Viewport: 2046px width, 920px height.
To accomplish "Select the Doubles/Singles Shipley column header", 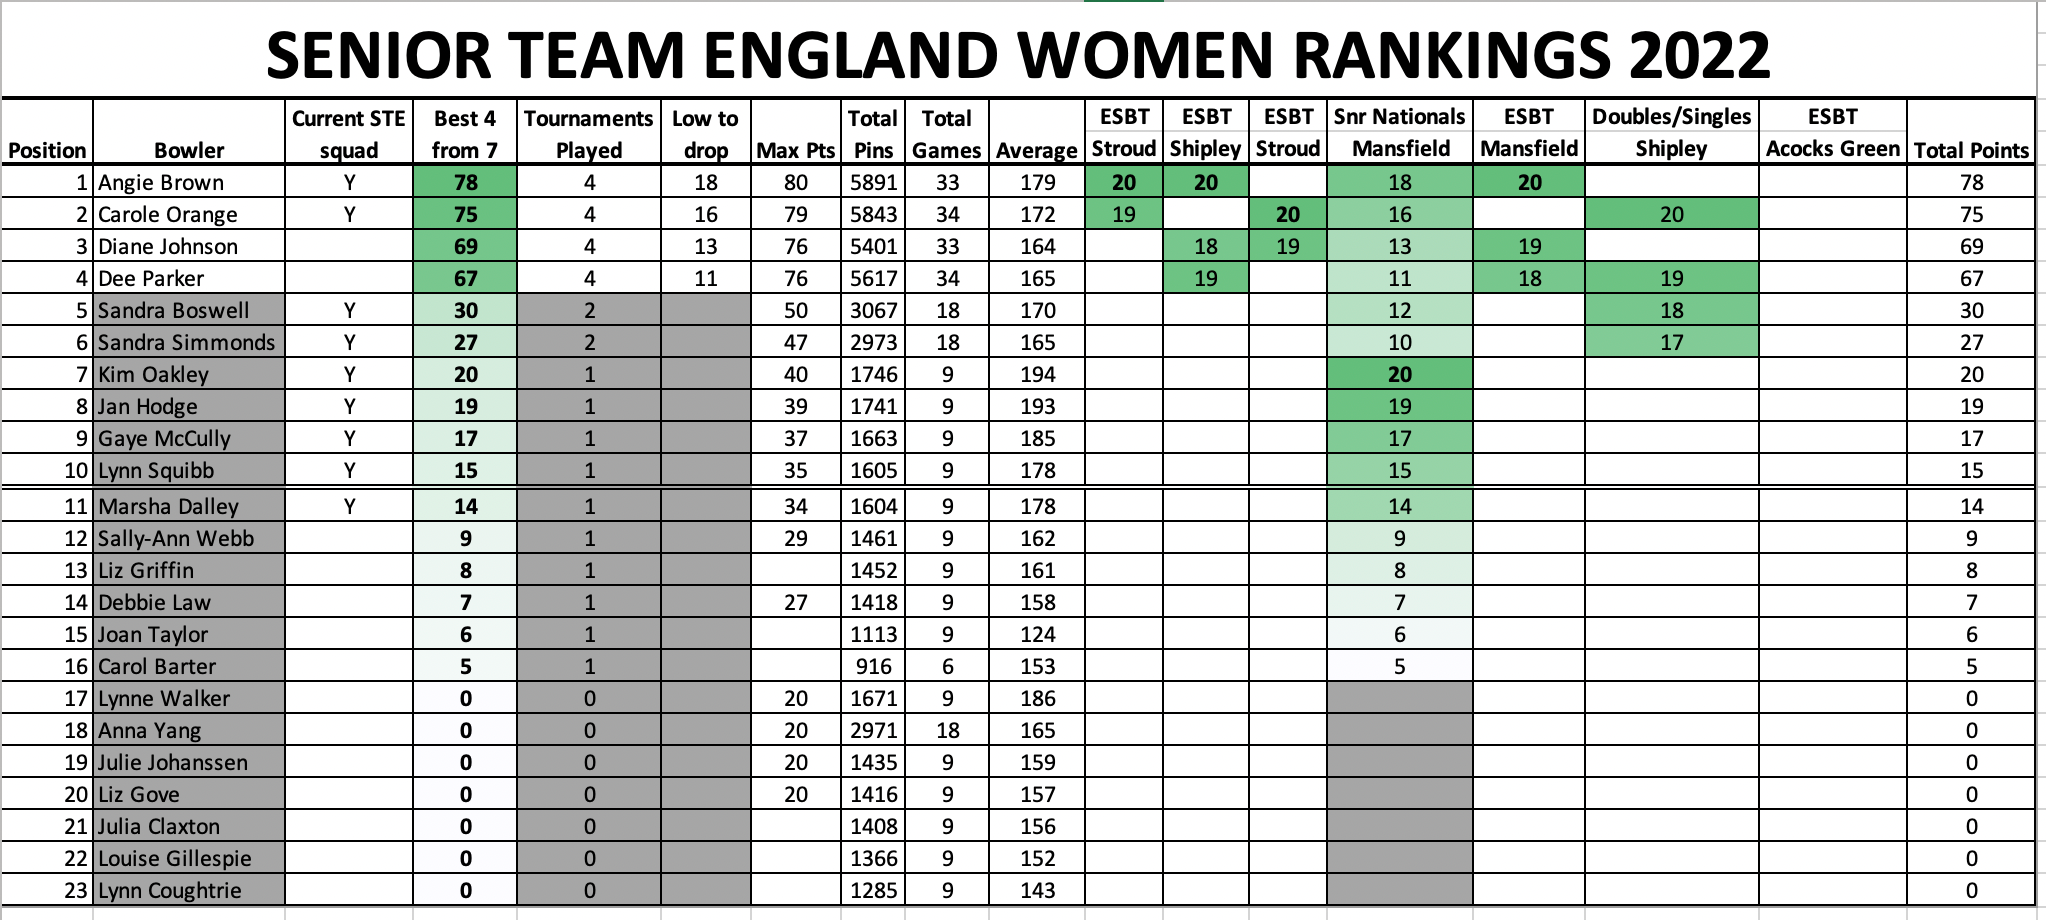I will point(1671,132).
